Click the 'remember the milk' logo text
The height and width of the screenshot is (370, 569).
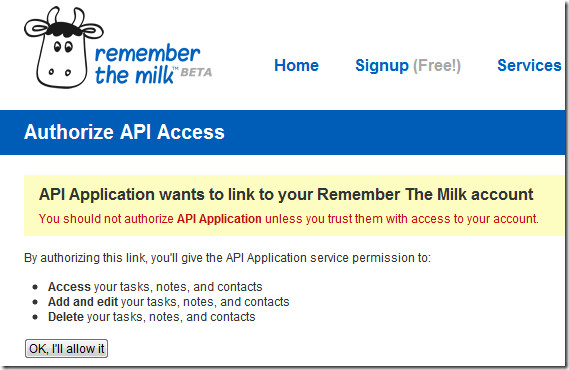pyautogui.click(x=147, y=65)
